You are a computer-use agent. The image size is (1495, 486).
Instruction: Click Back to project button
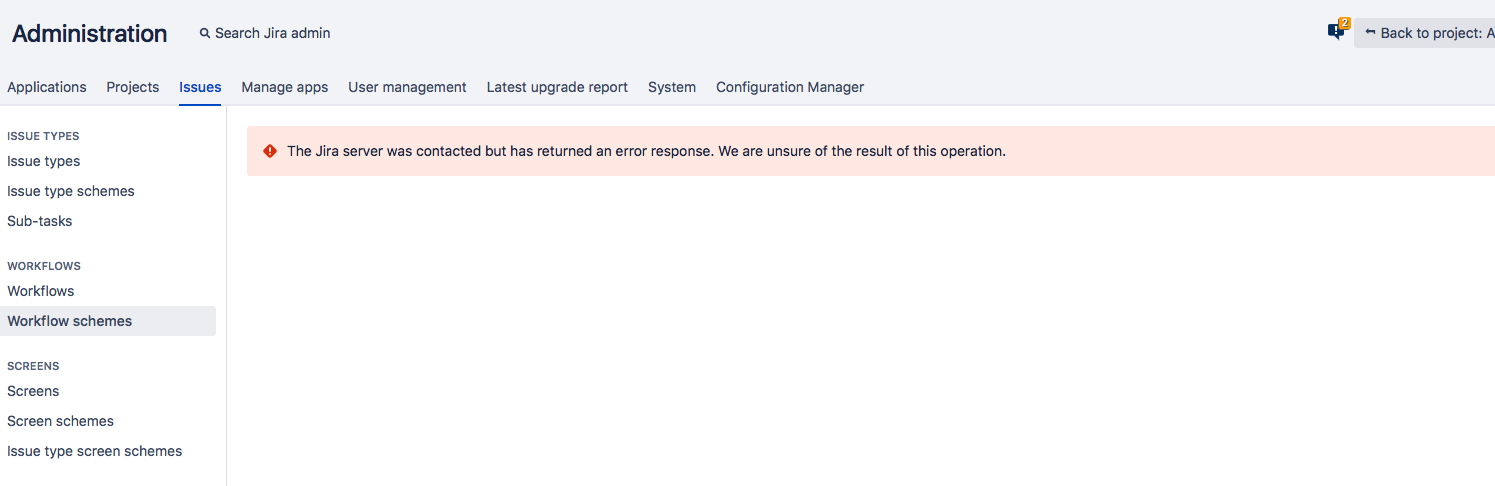tap(1425, 33)
